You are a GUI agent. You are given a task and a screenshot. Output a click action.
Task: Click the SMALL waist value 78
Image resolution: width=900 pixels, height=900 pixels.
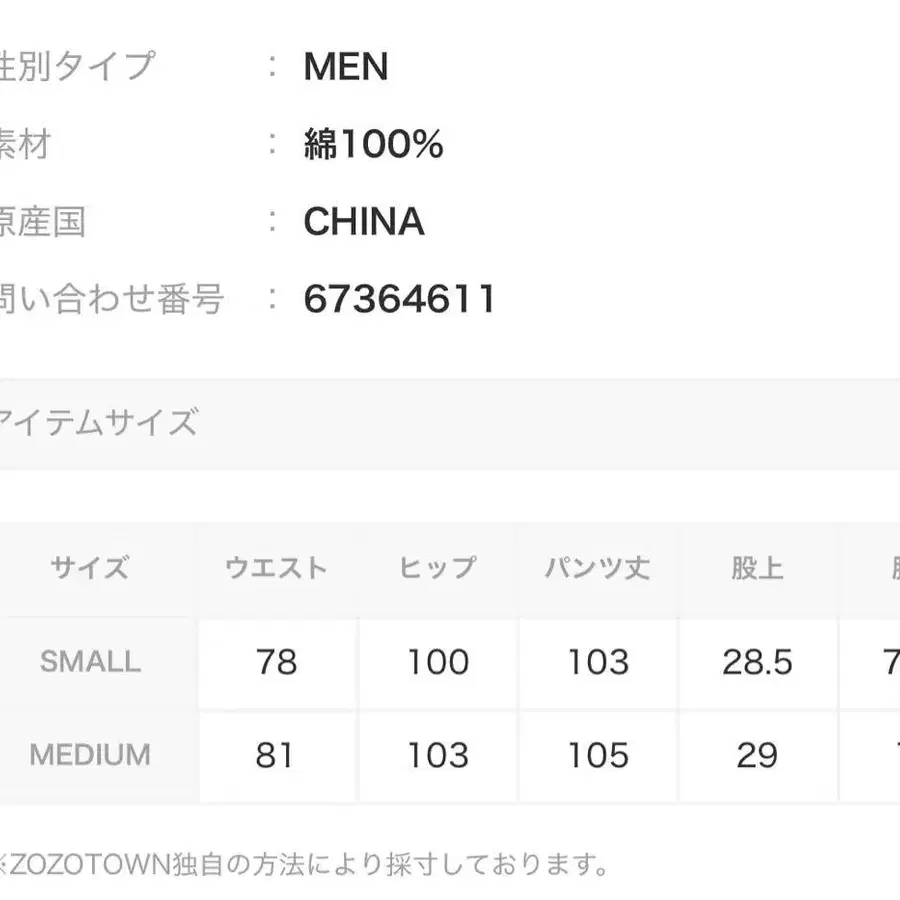point(276,662)
